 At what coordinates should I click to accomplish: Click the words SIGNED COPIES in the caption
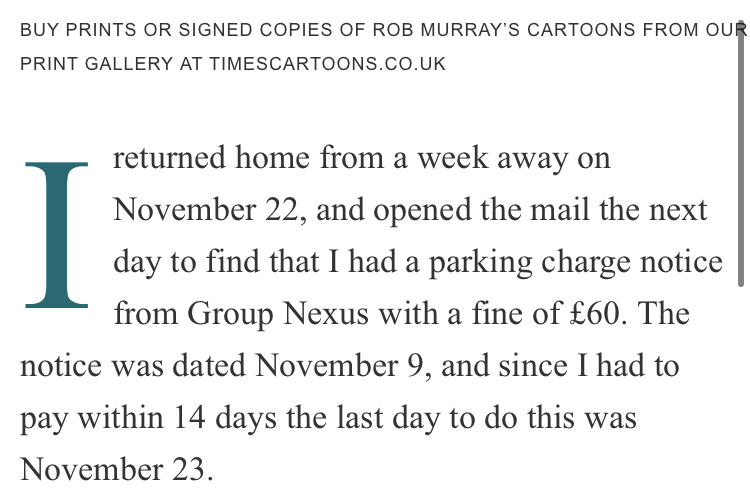(255, 30)
